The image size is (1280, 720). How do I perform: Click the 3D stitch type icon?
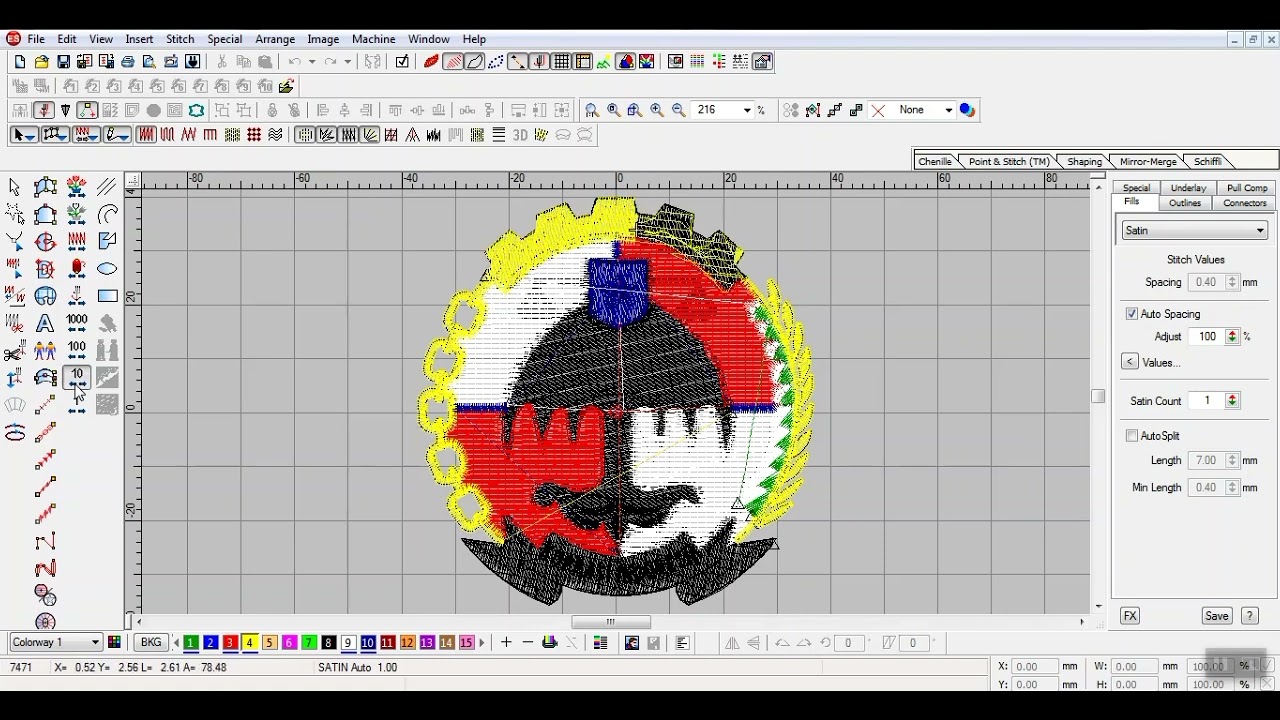pos(520,135)
